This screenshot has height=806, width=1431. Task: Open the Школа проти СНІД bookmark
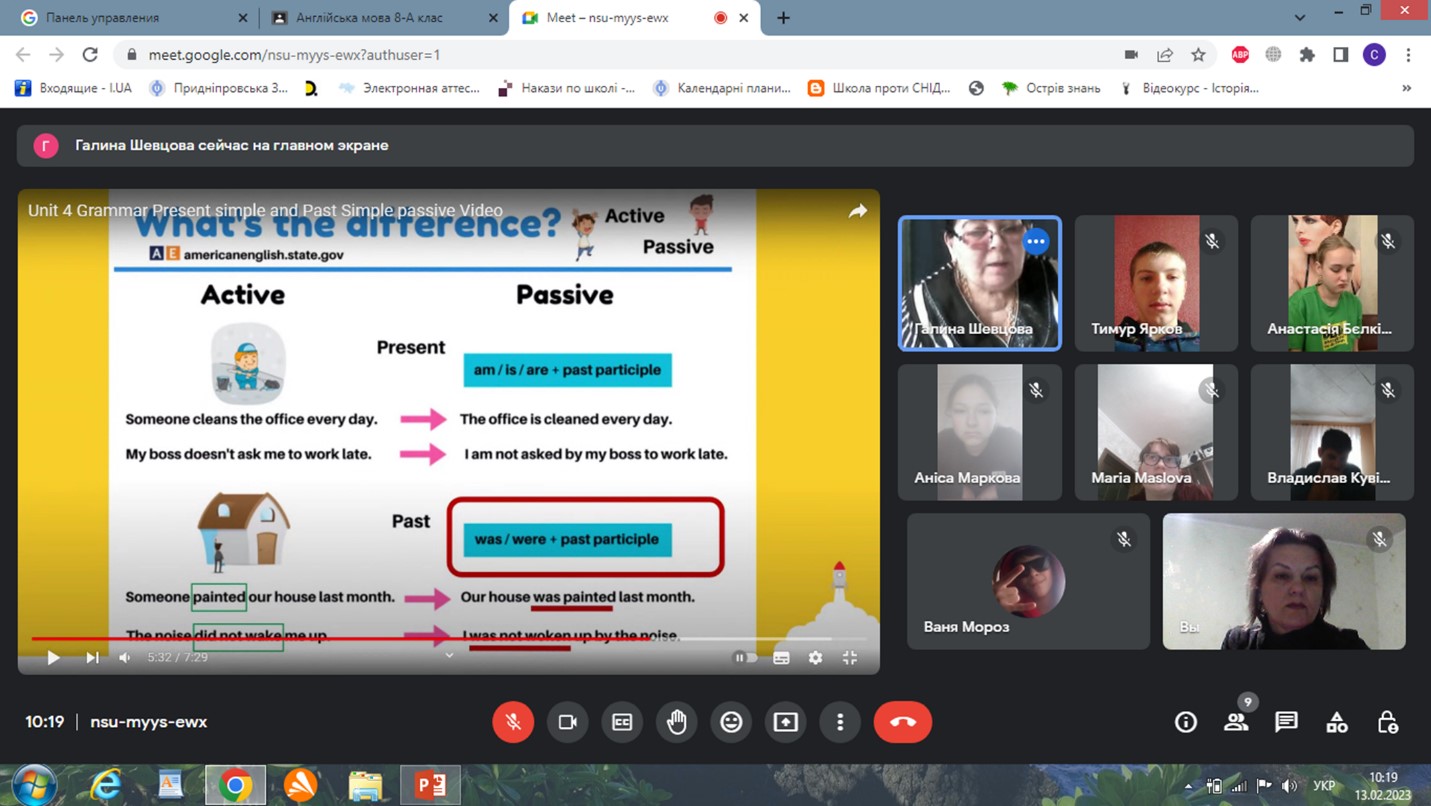pos(879,88)
